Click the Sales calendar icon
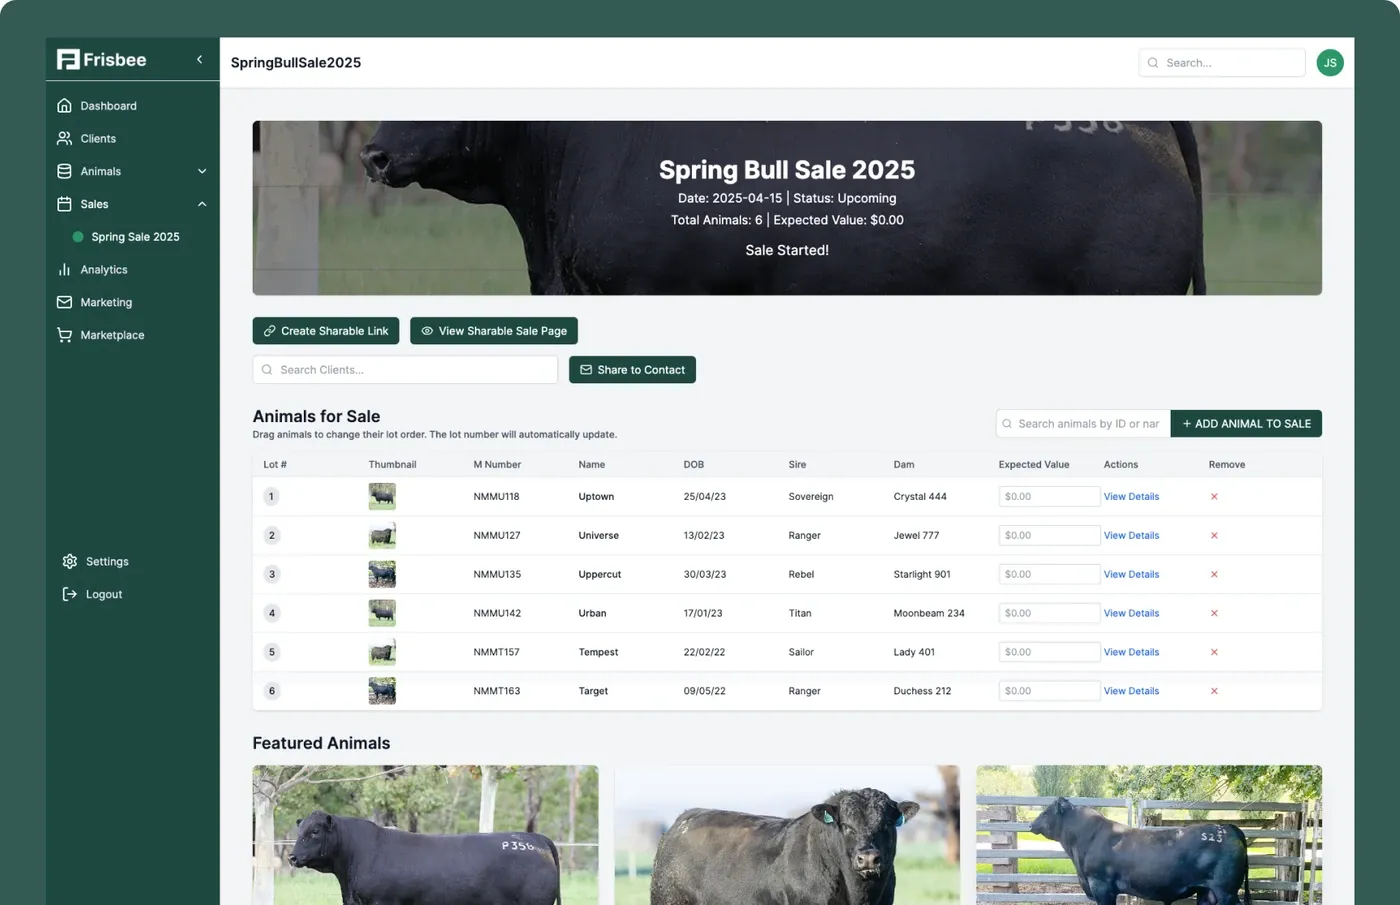Viewport: 1400px width, 905px height. pyautogui.click(x=65, y=204)
